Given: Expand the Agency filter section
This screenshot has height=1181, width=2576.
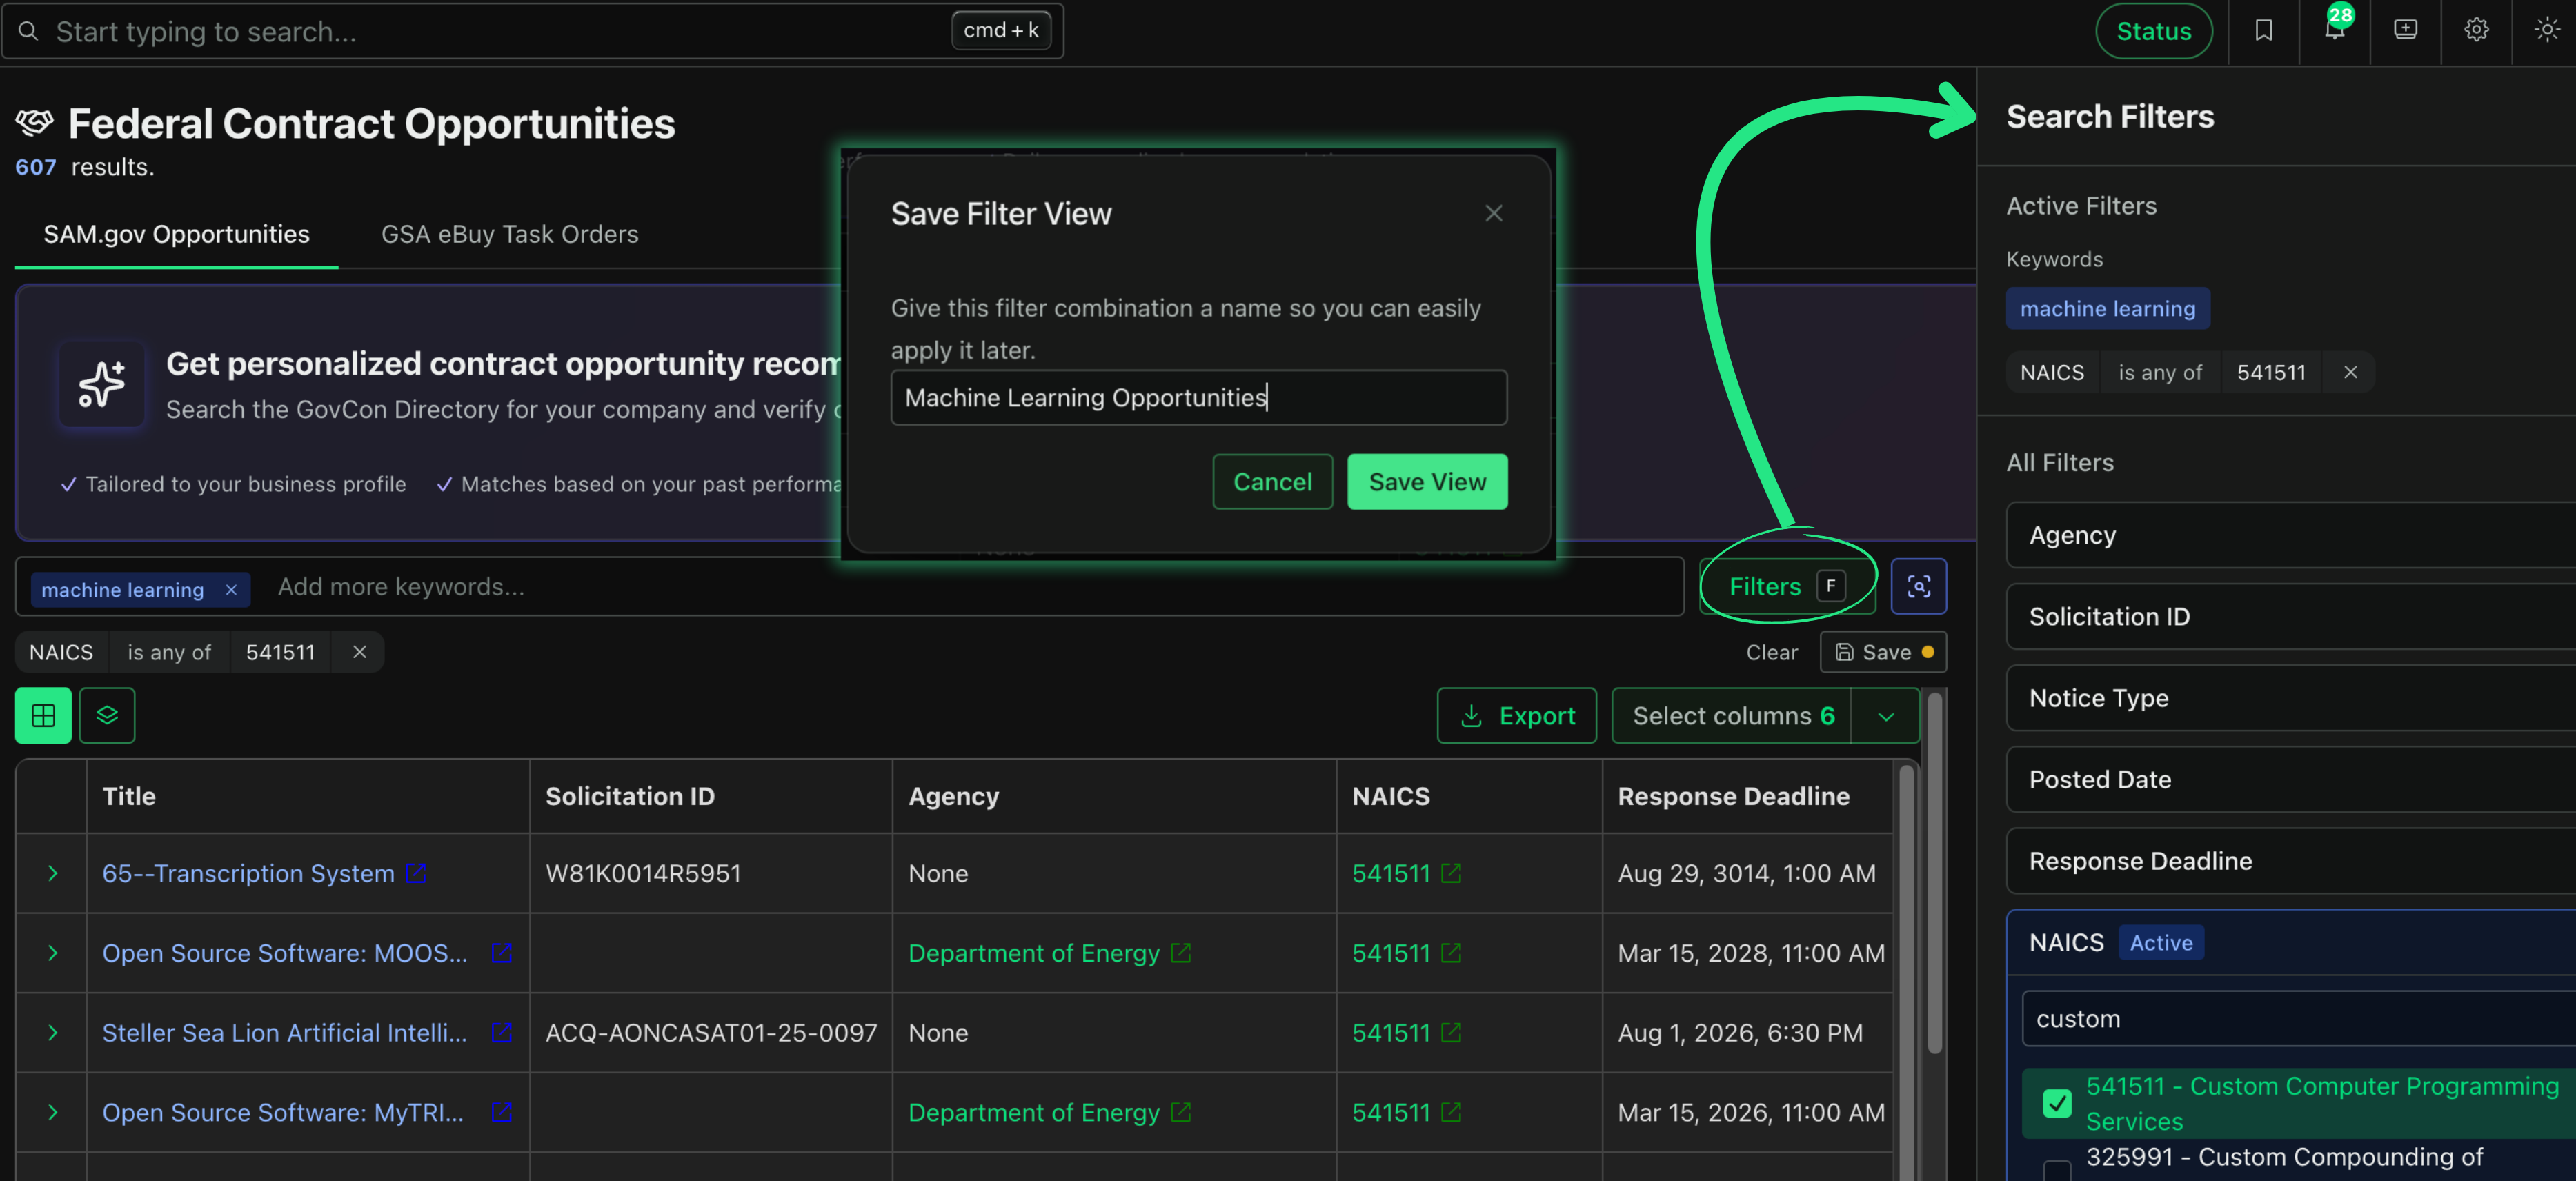Looking at the screenshot, I should pos(2290,535).
